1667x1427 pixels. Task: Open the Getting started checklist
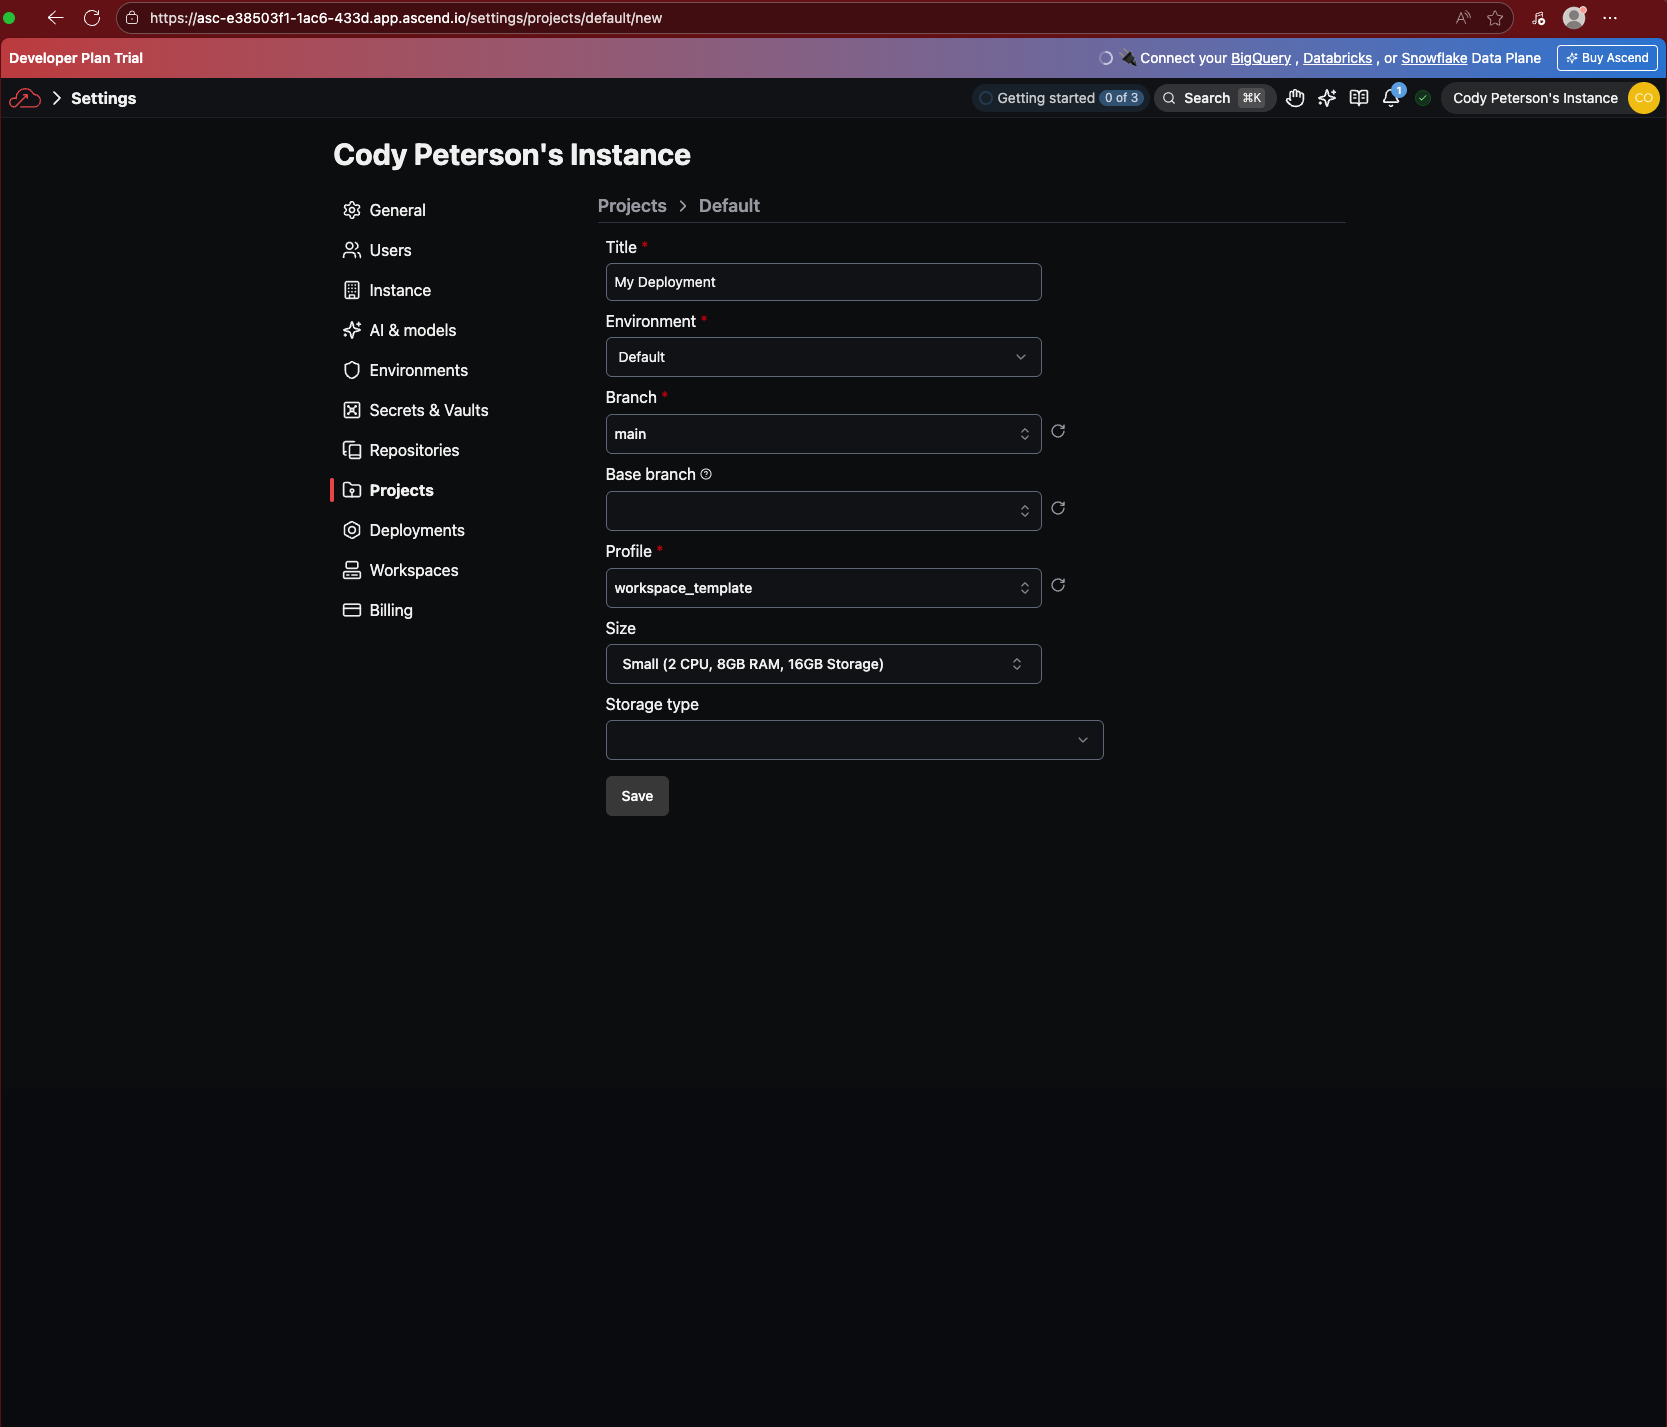1060,98
